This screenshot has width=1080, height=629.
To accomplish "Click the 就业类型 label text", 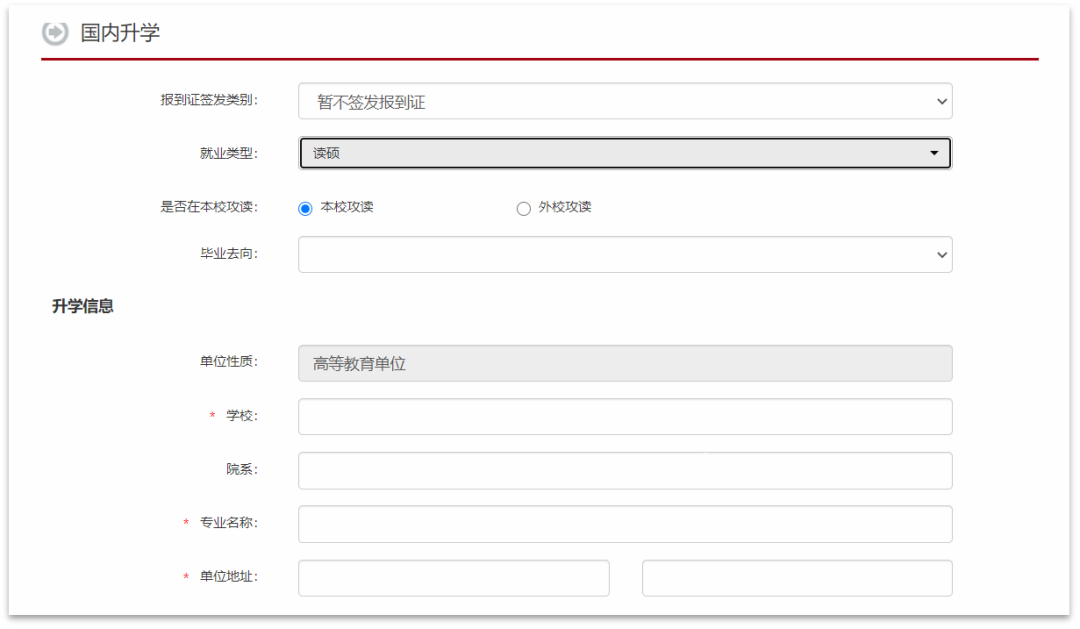I will [228, 153].
